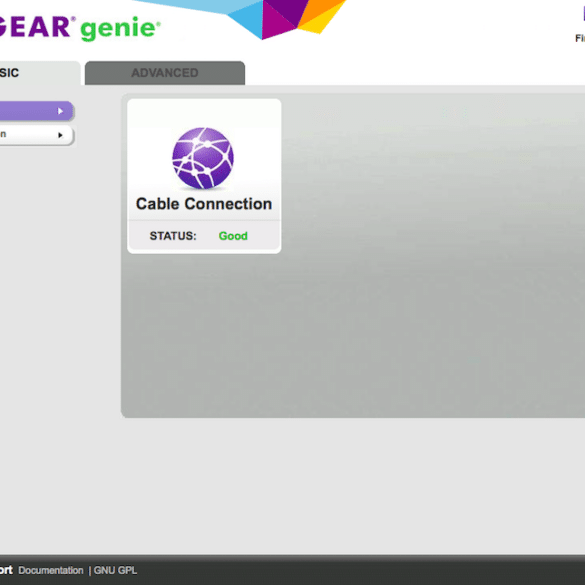The width and height of the screenshot is (585, 585).
Task: Select the BASIC tab
Action: [x=40, y=73]
